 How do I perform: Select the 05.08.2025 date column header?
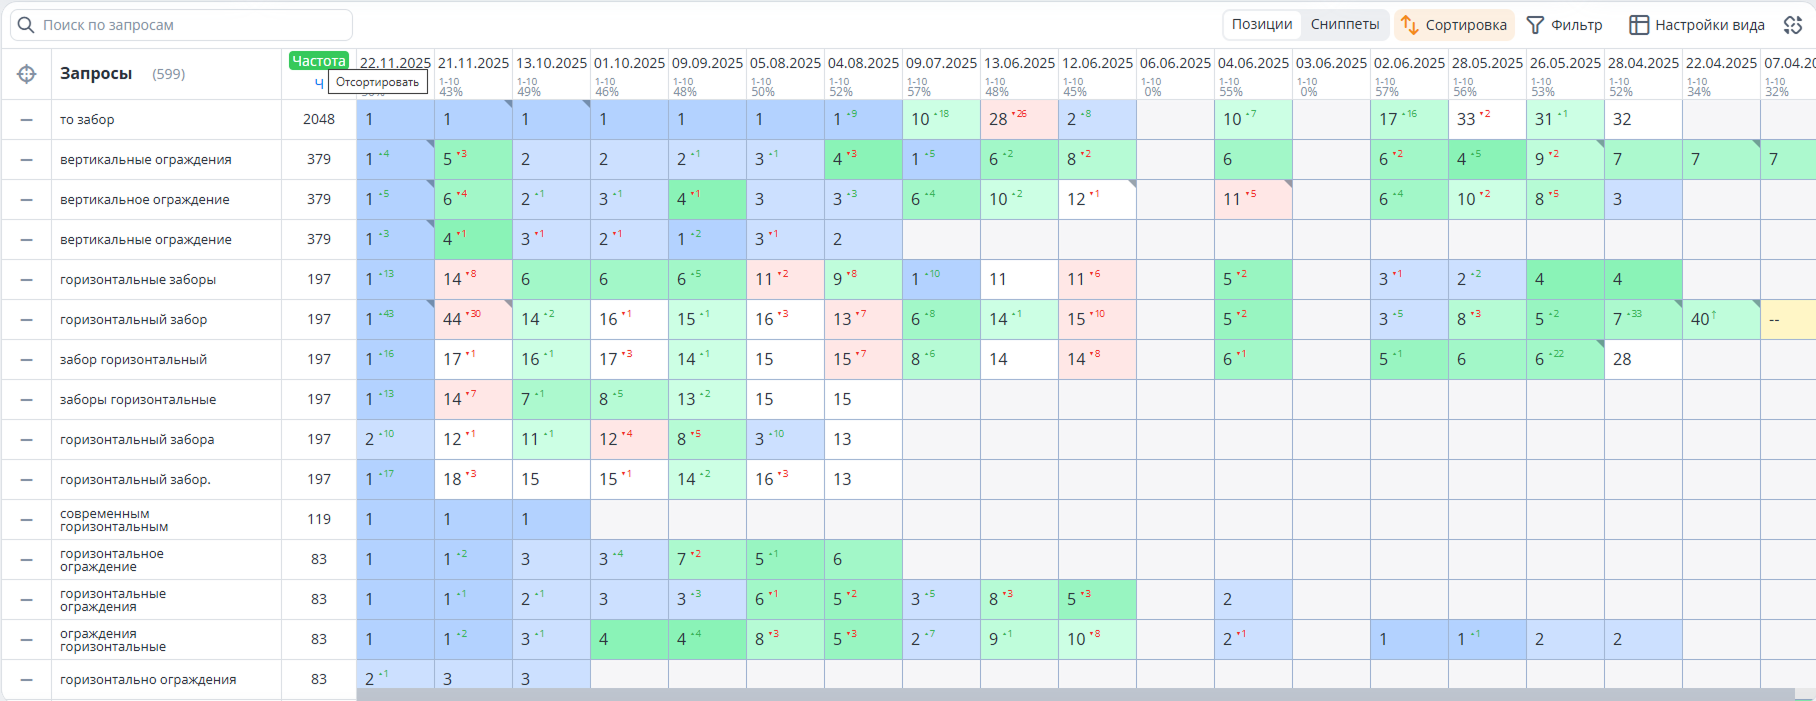coord(785,63)
